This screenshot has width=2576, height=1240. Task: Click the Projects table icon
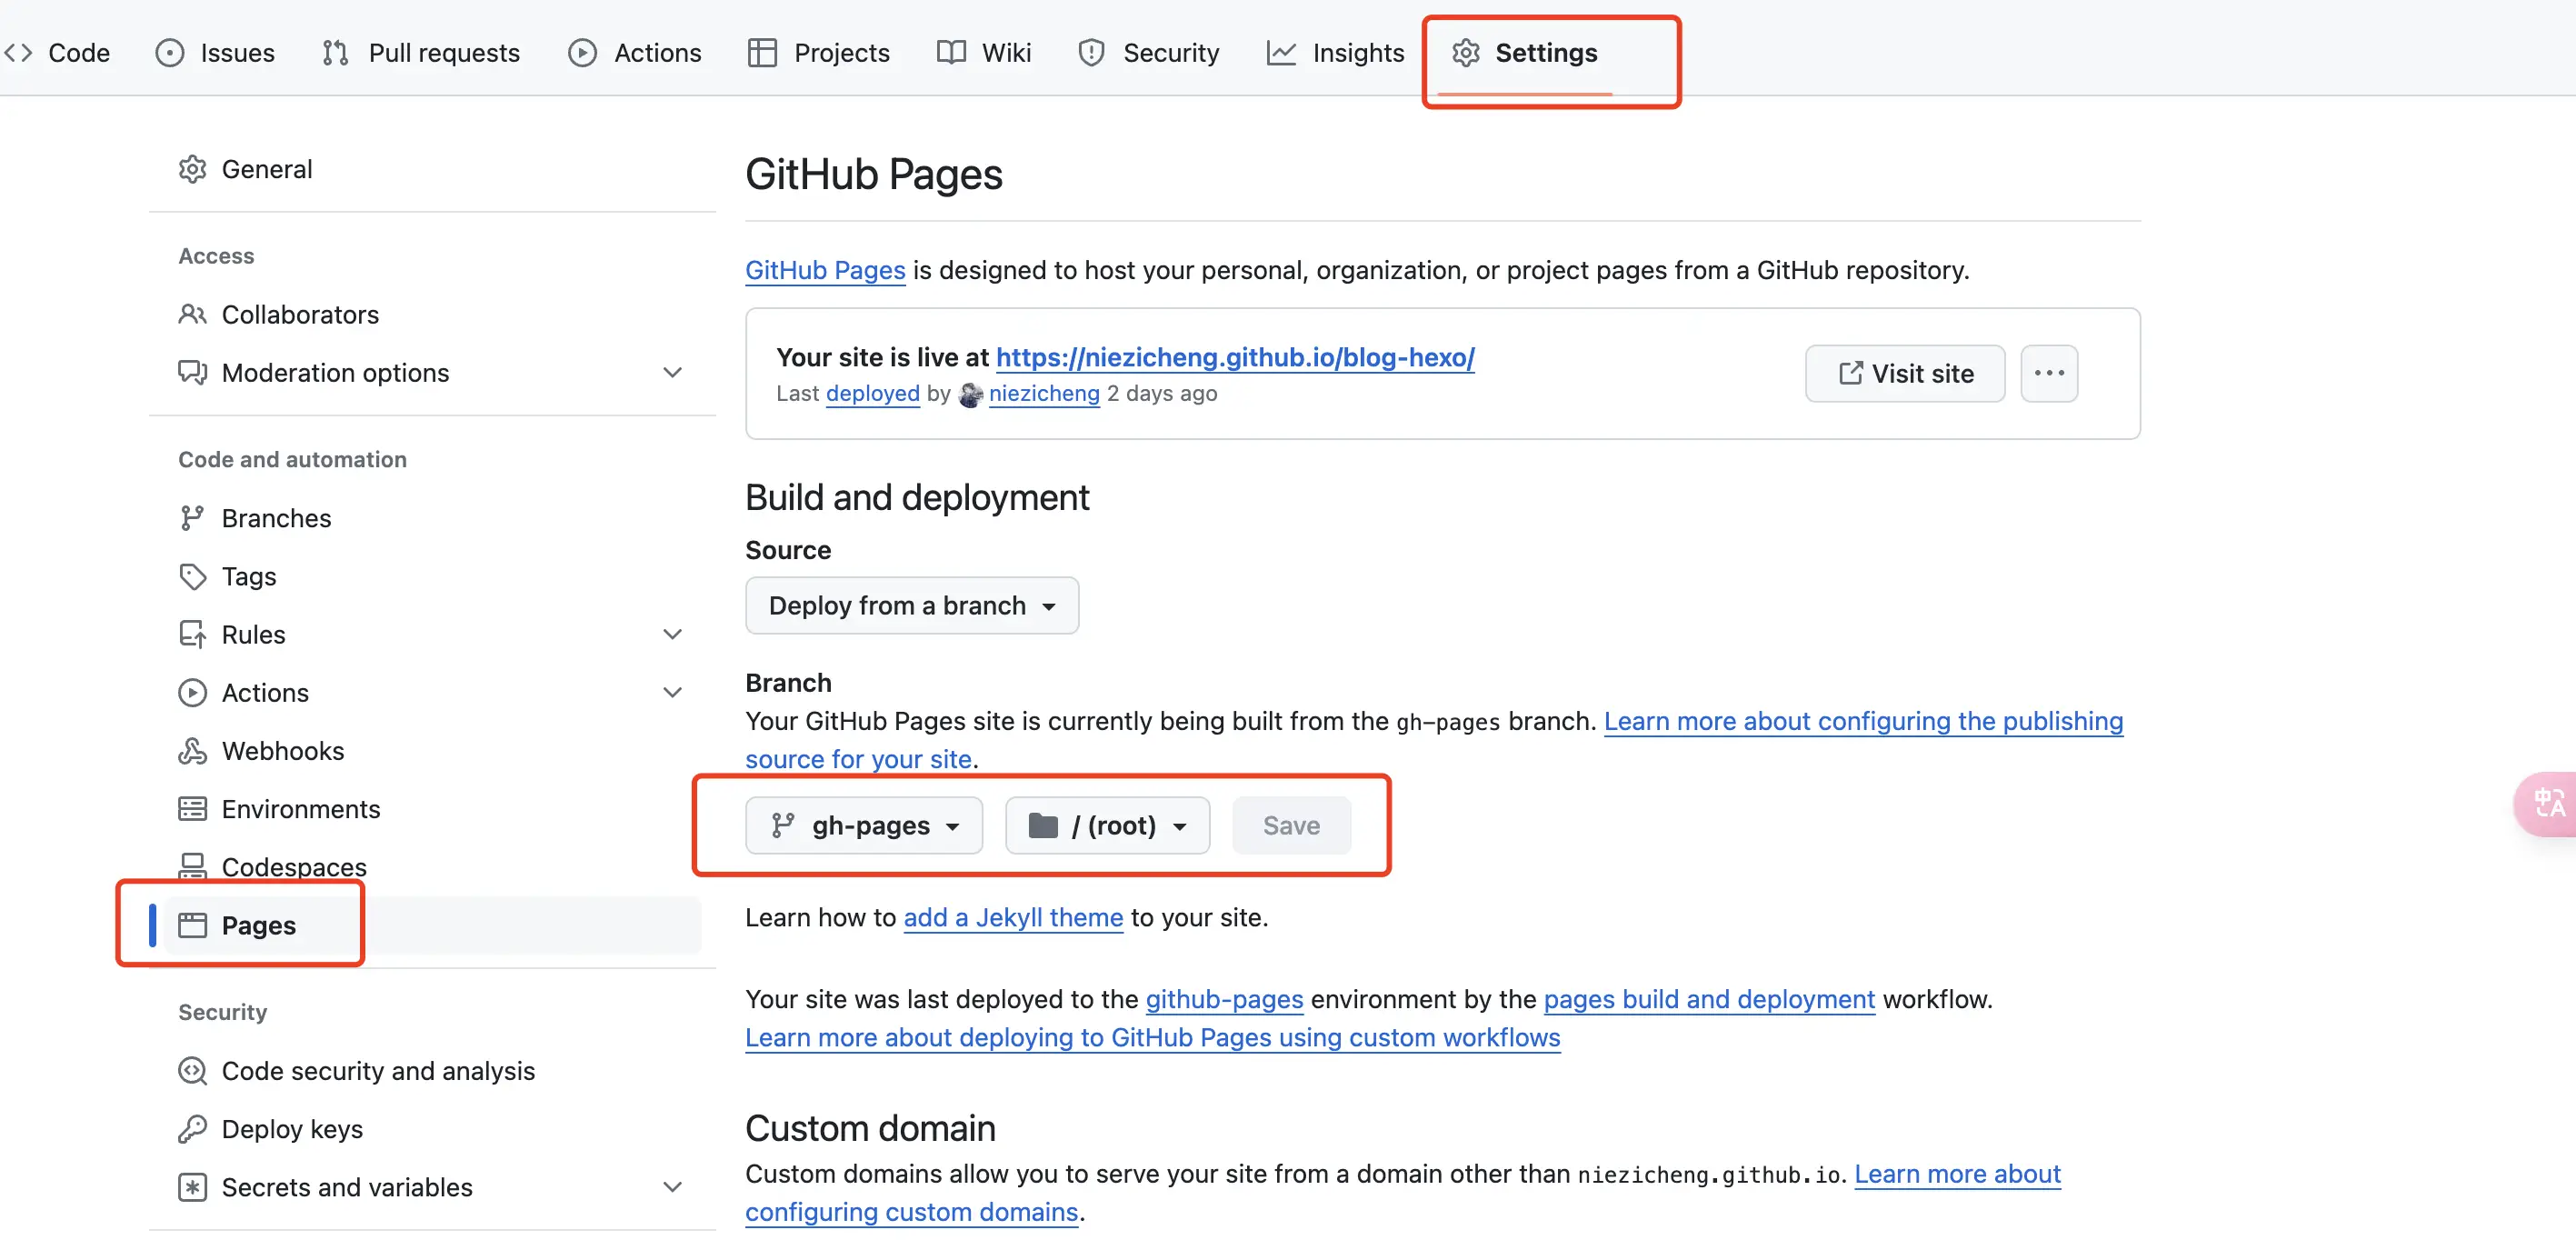(x=762, y=52)
